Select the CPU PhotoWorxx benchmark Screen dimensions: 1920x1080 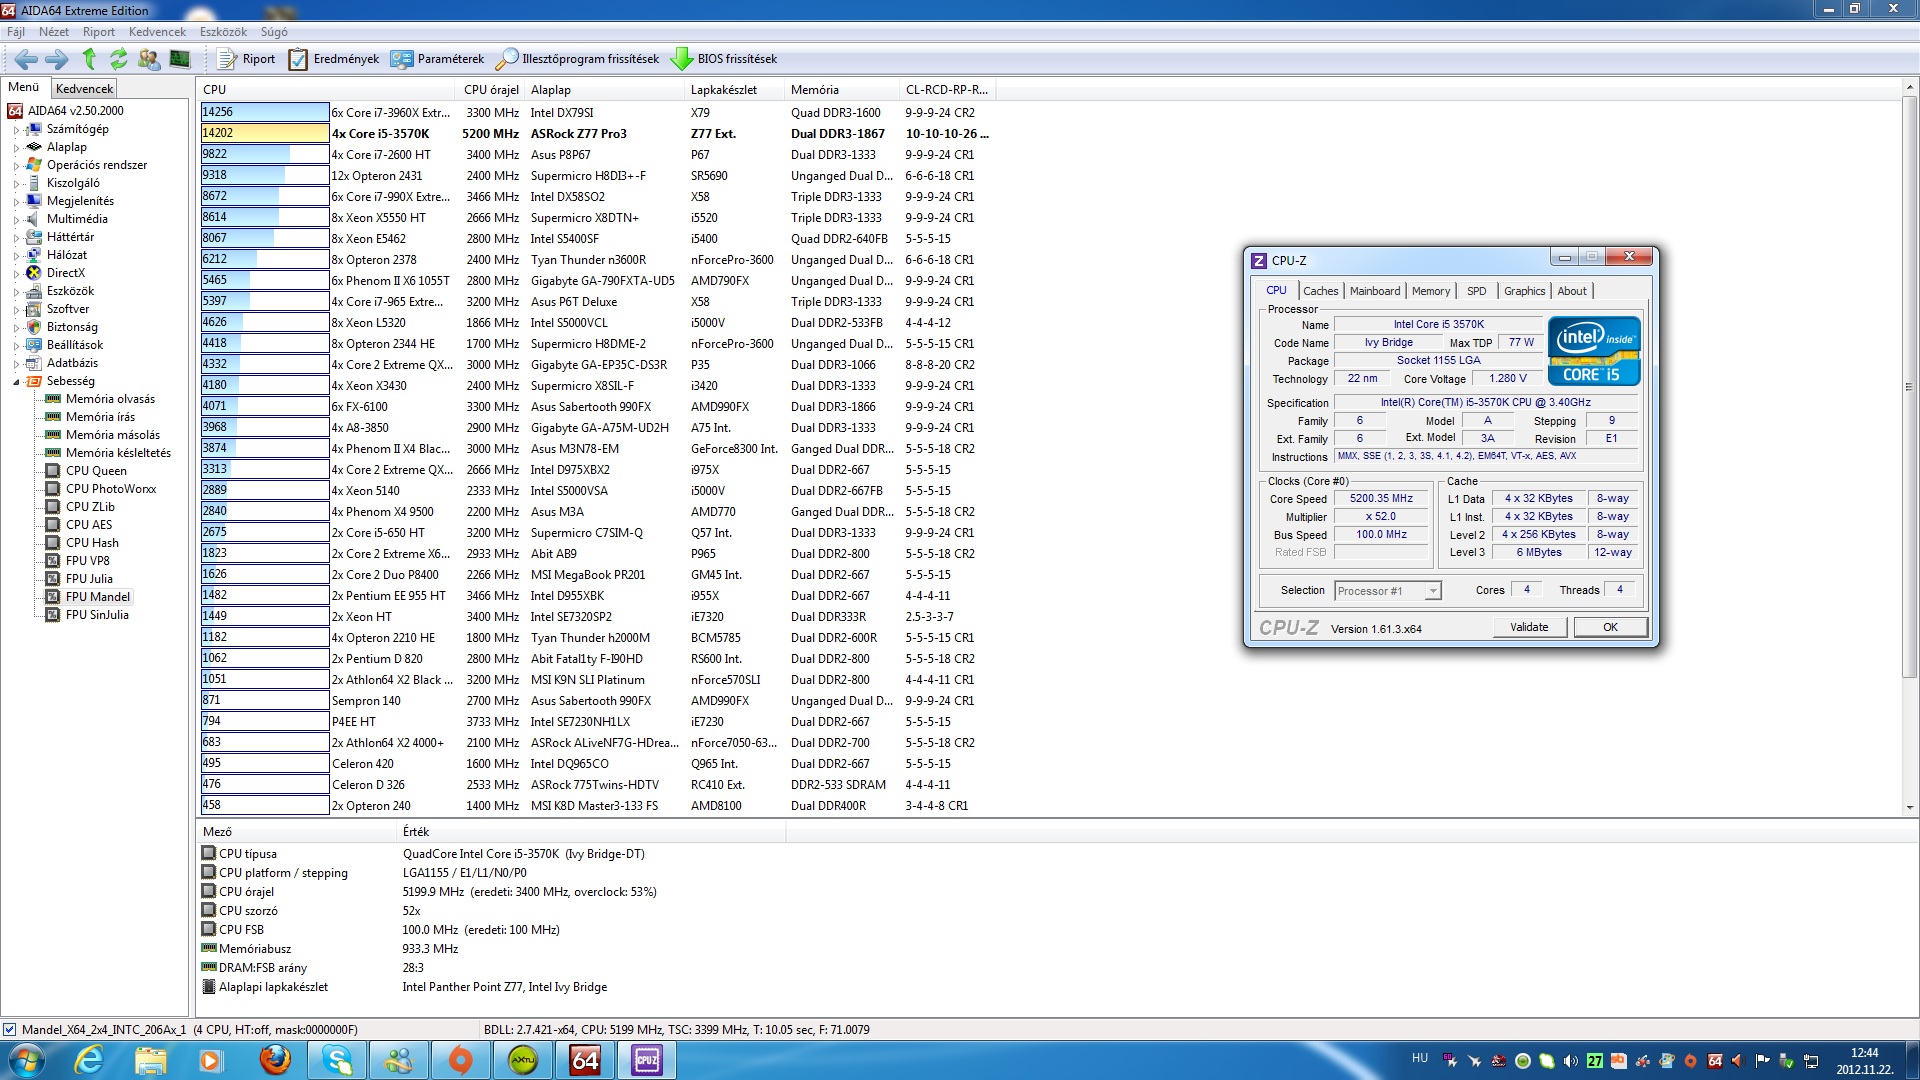[111, 489]
